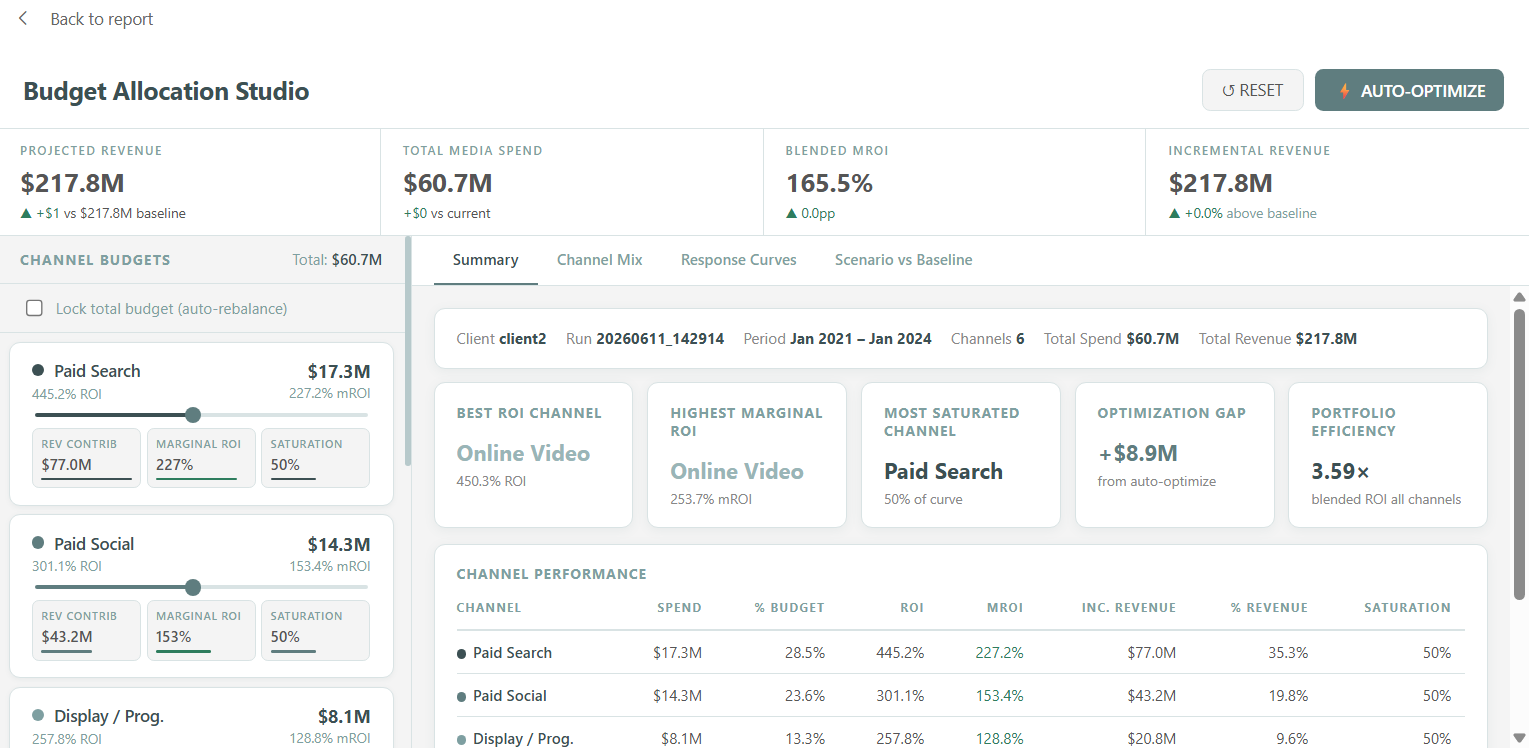Click the Budget Allocation Studio title
Image resolution: width=1532 pixels, height=748 pixels.
(166, 91)
